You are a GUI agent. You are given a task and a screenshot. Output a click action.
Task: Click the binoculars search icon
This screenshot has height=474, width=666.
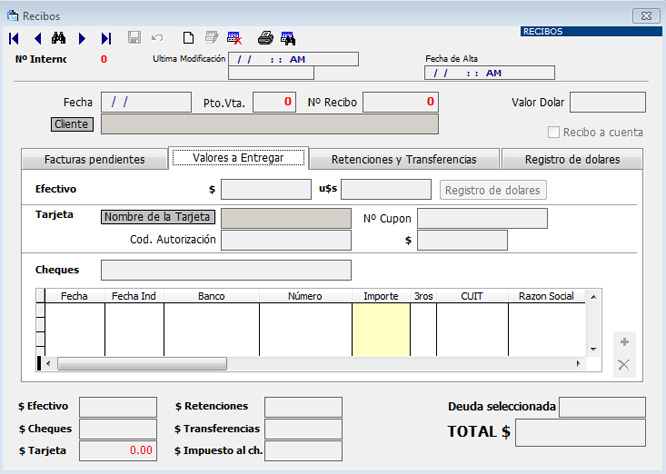(x=58, y=38)
